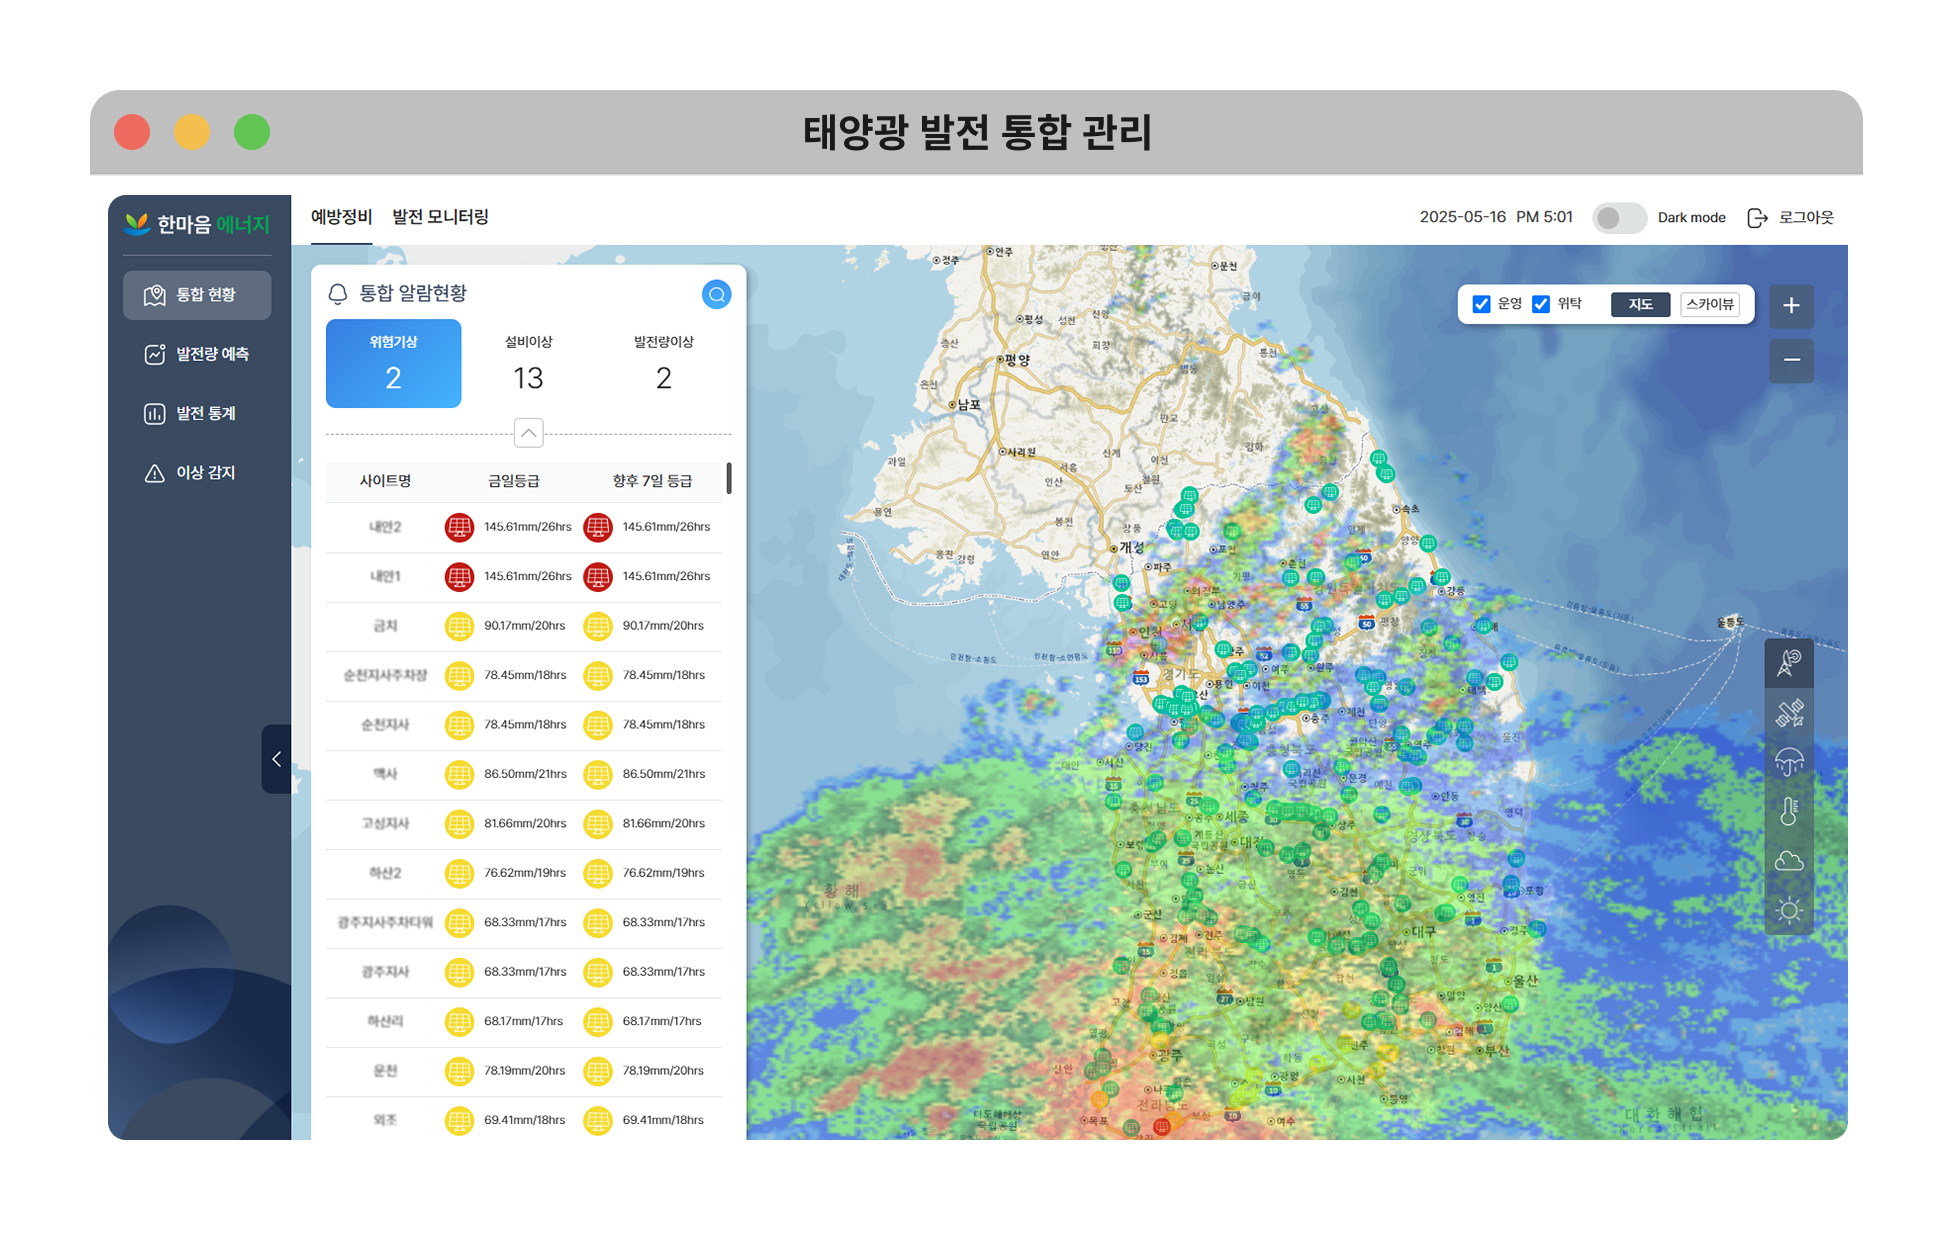Zoom in the map with plus button

1791,306
